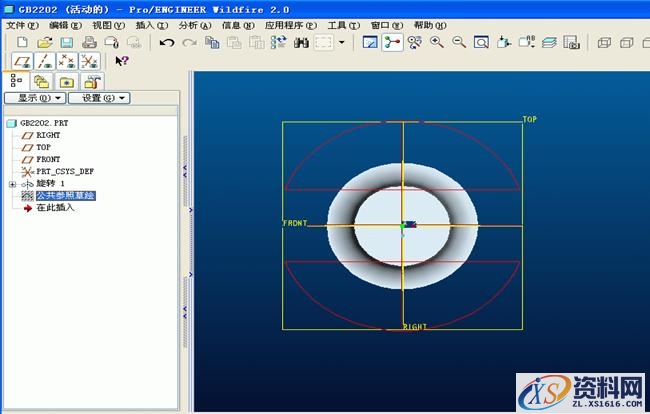The image size is (650, 414).
Task: Click the What's This help cursor icon
Action: click(x=122, y=61)
